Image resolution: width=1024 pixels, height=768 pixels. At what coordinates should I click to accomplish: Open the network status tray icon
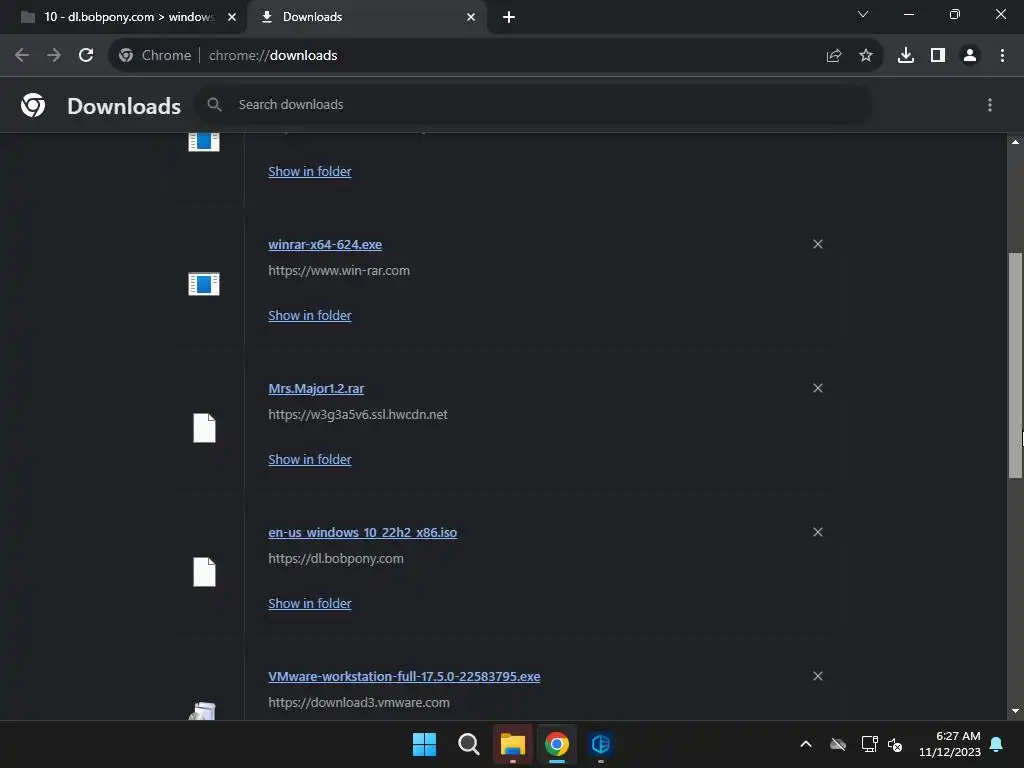click(x=869, y=744)
